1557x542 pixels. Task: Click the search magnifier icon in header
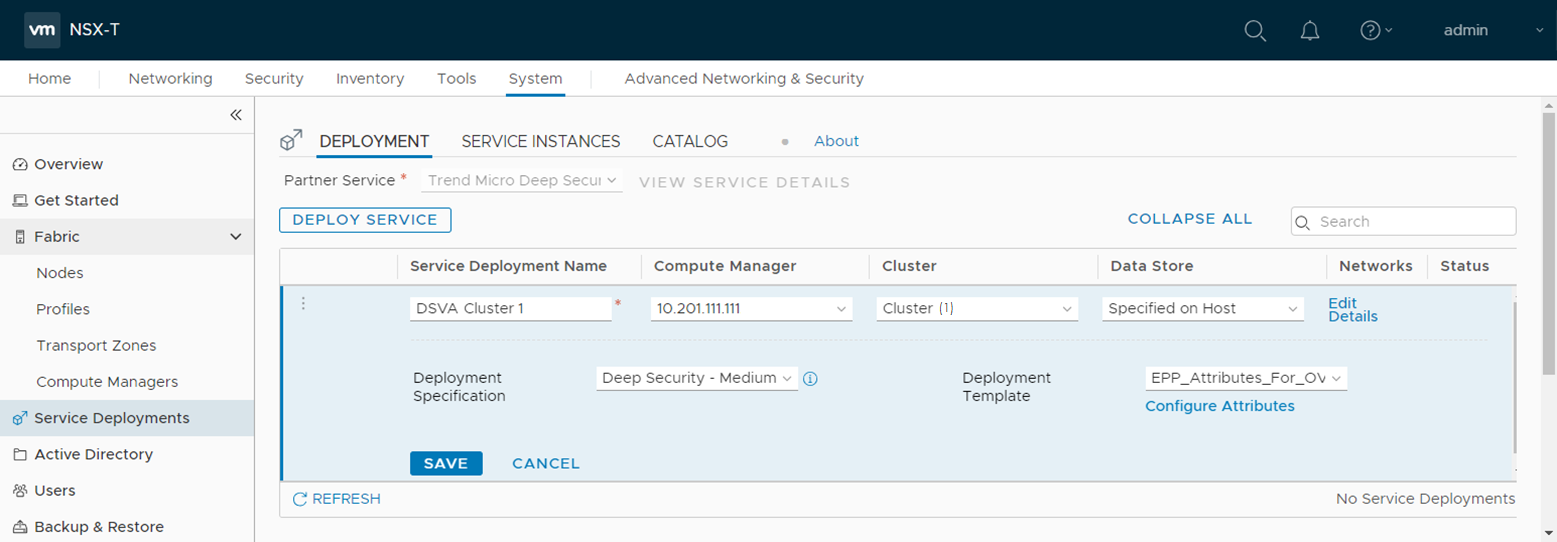1255,30
